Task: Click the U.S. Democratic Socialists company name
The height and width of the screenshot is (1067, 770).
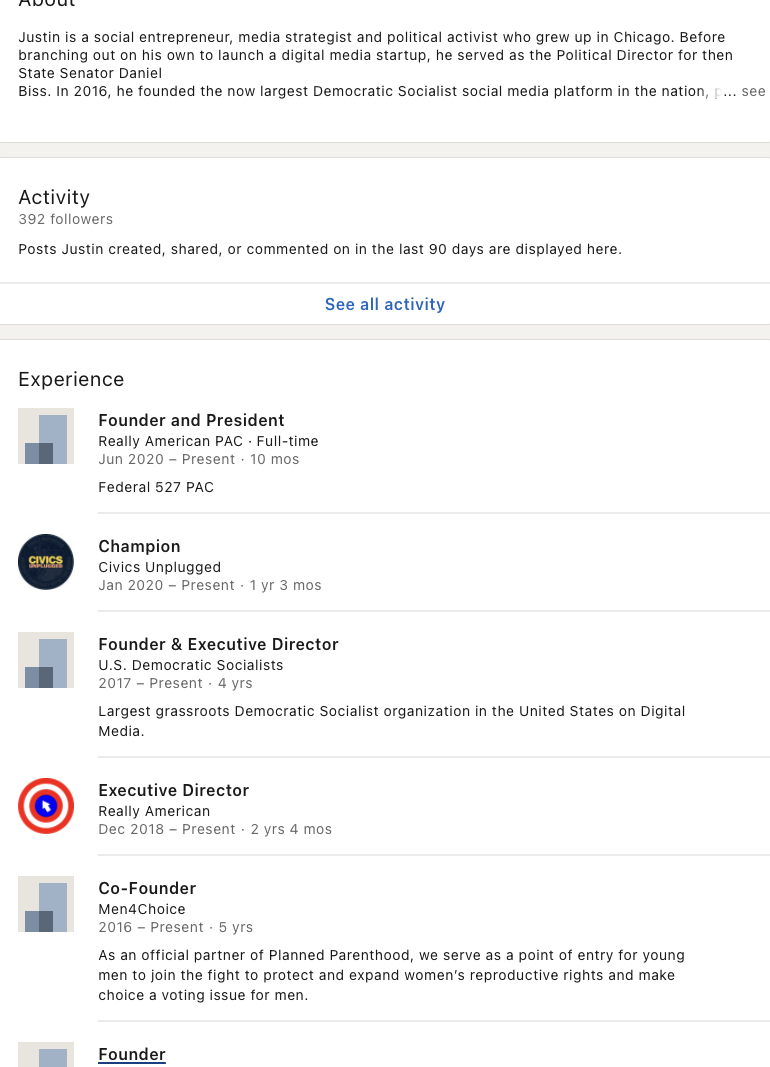Action: click(190, 665)
